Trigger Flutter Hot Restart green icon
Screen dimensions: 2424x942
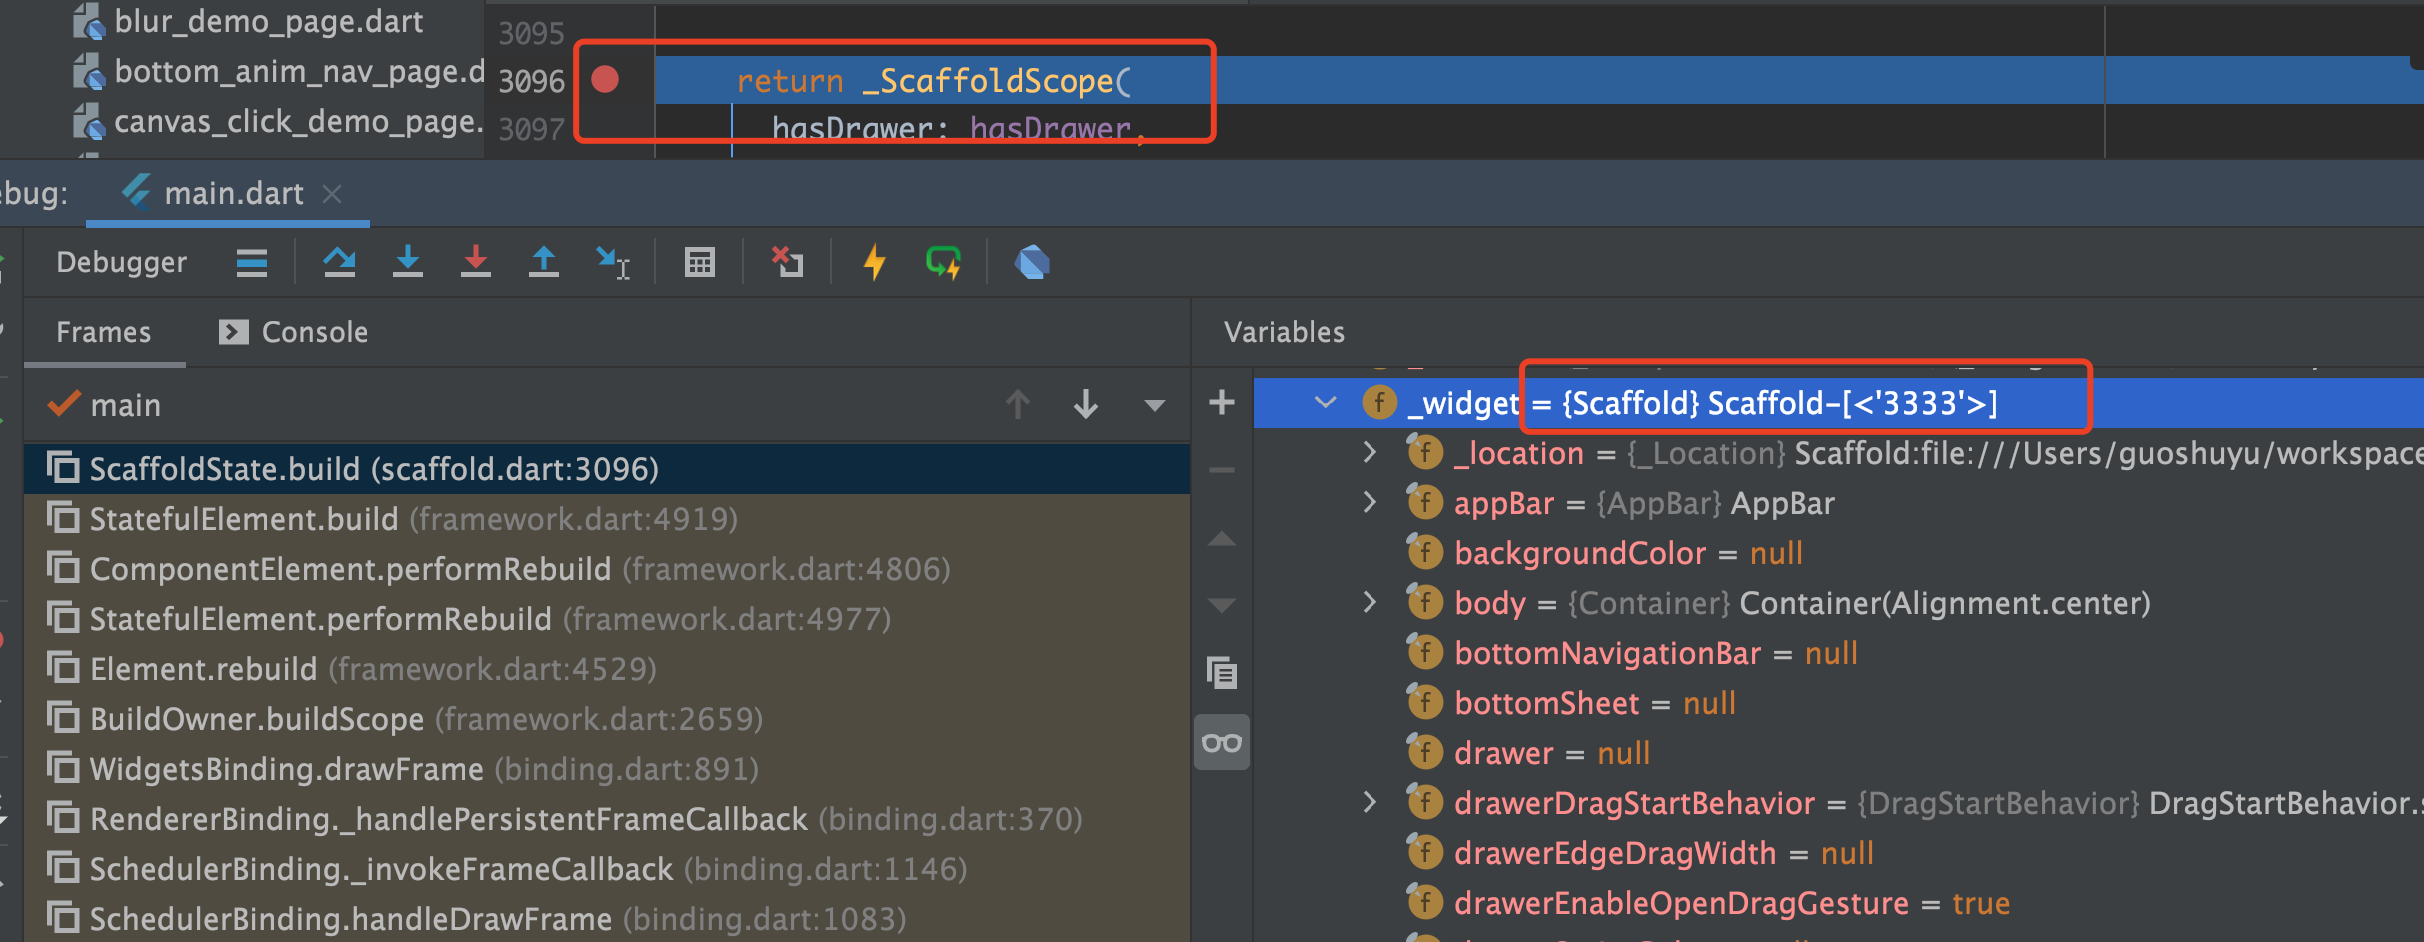943,262
